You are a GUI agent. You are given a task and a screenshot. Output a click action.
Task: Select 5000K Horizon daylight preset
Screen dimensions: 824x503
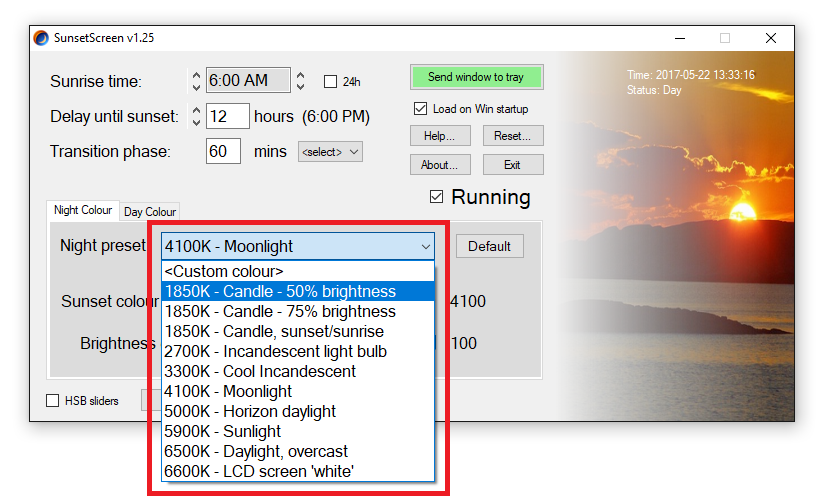[298, 411]
